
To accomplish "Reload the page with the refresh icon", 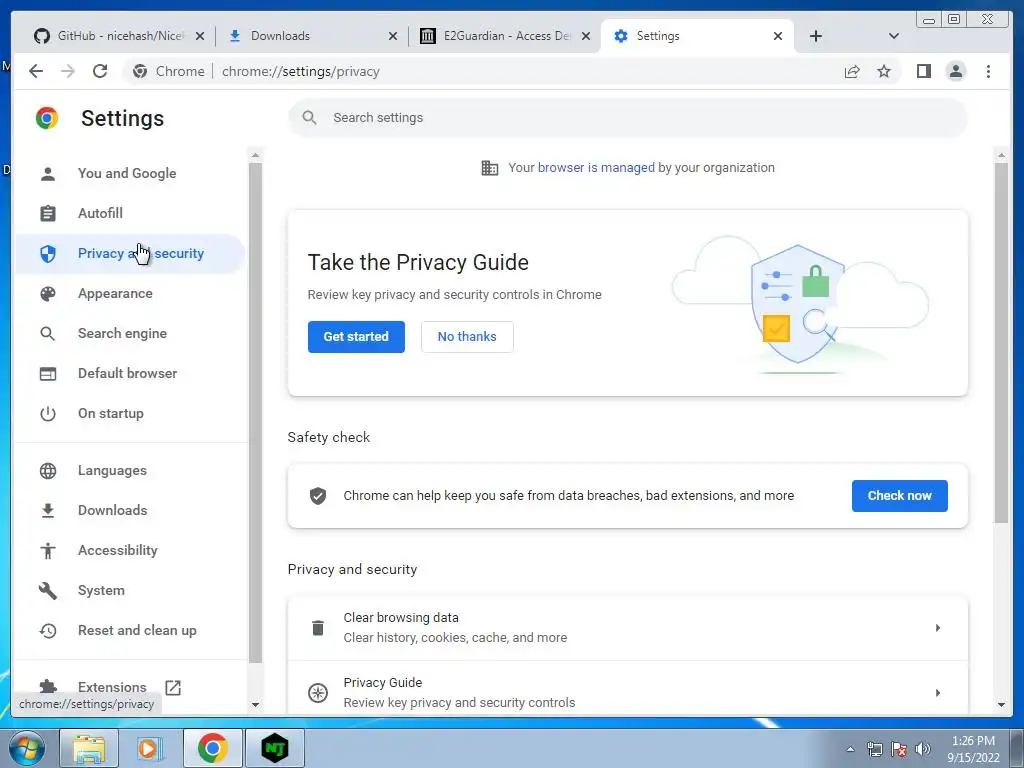I will [x=100, y=71].
